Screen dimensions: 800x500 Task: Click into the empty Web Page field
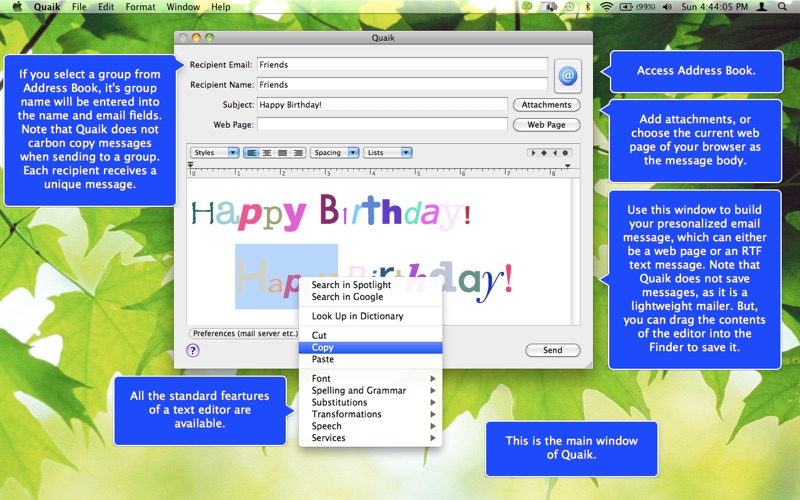pos(382,124)
